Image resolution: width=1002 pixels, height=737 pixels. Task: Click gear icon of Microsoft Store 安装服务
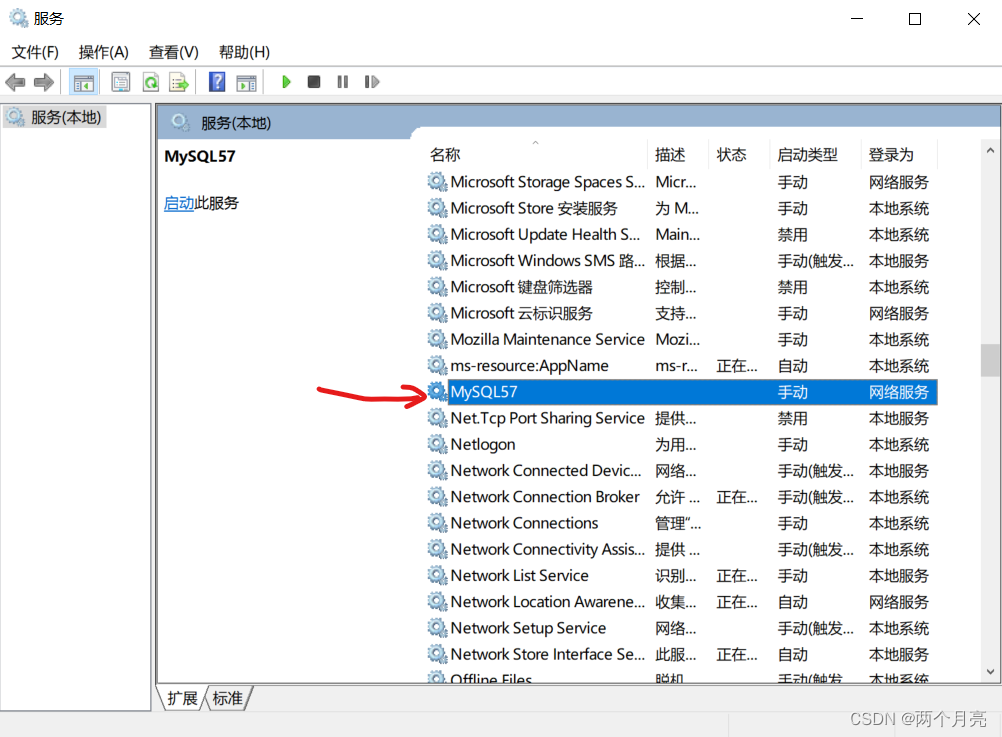click(437, 208)
